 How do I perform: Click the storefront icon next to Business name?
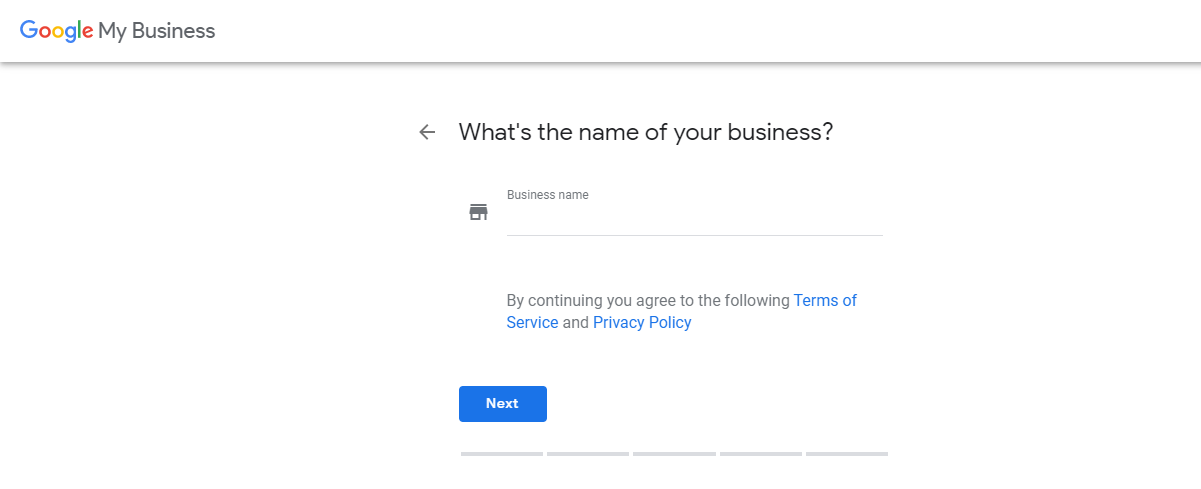[478, 212]
